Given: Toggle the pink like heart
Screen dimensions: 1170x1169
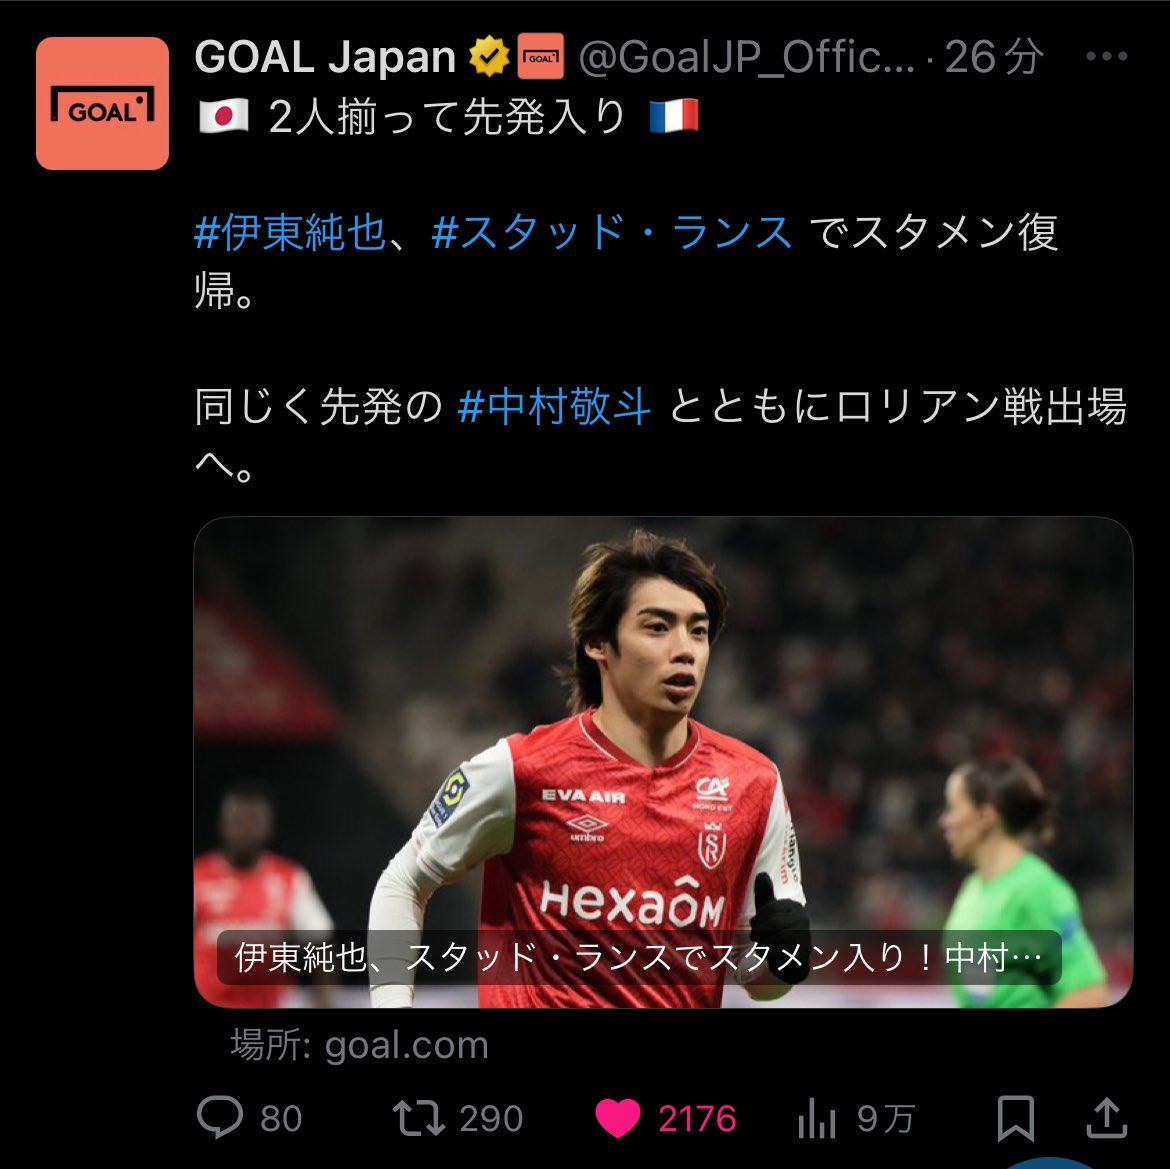Looking at the screenshot, I should [x=617, y=1118].
